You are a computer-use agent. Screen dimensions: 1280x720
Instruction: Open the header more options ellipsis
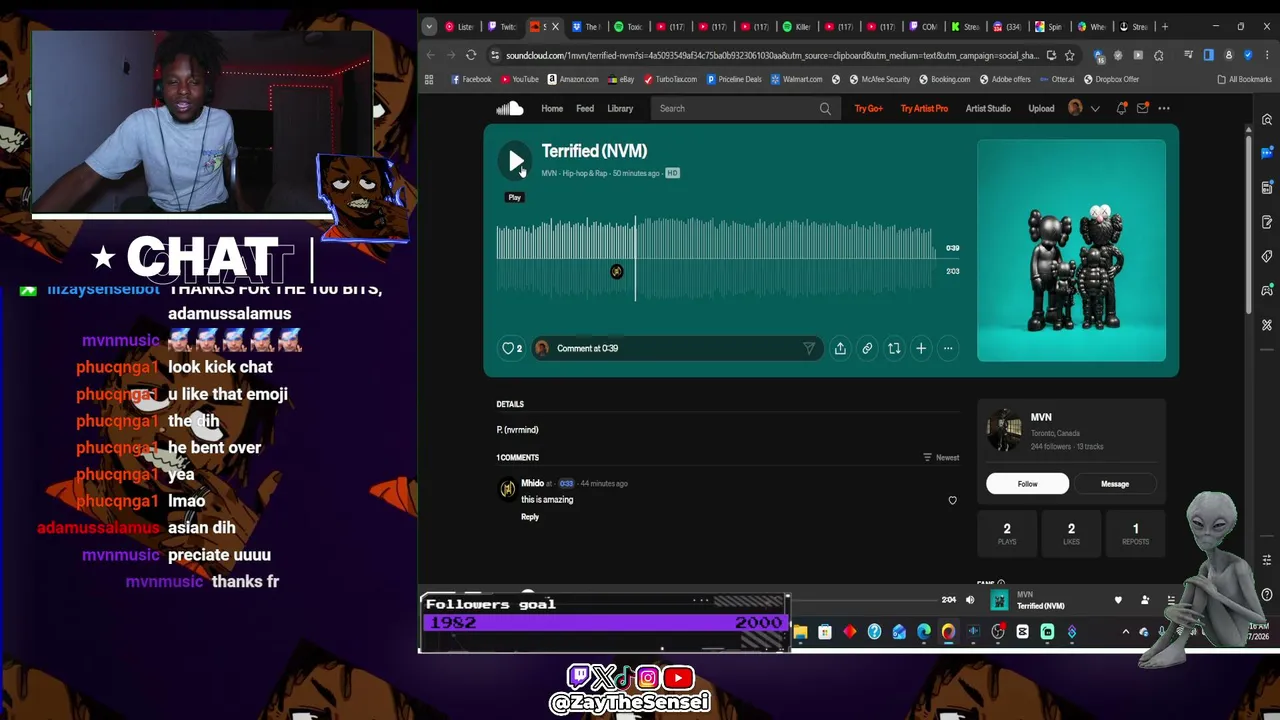(x=1164, y=108)
